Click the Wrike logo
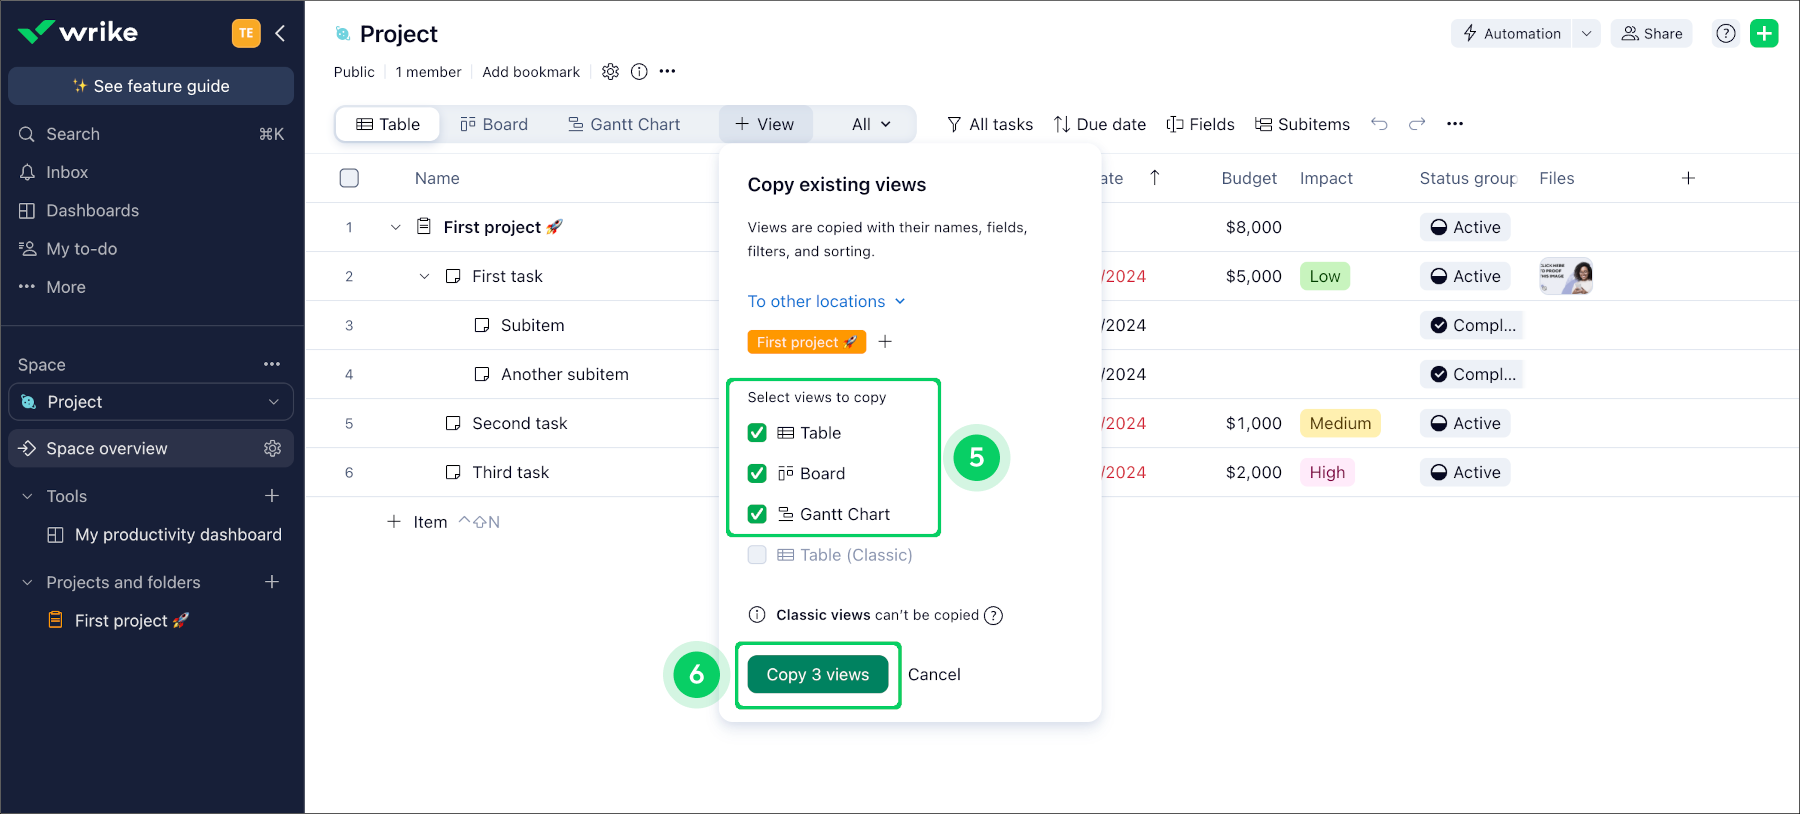This screenshot has width=1800, height=814. [x=78, y=32]
